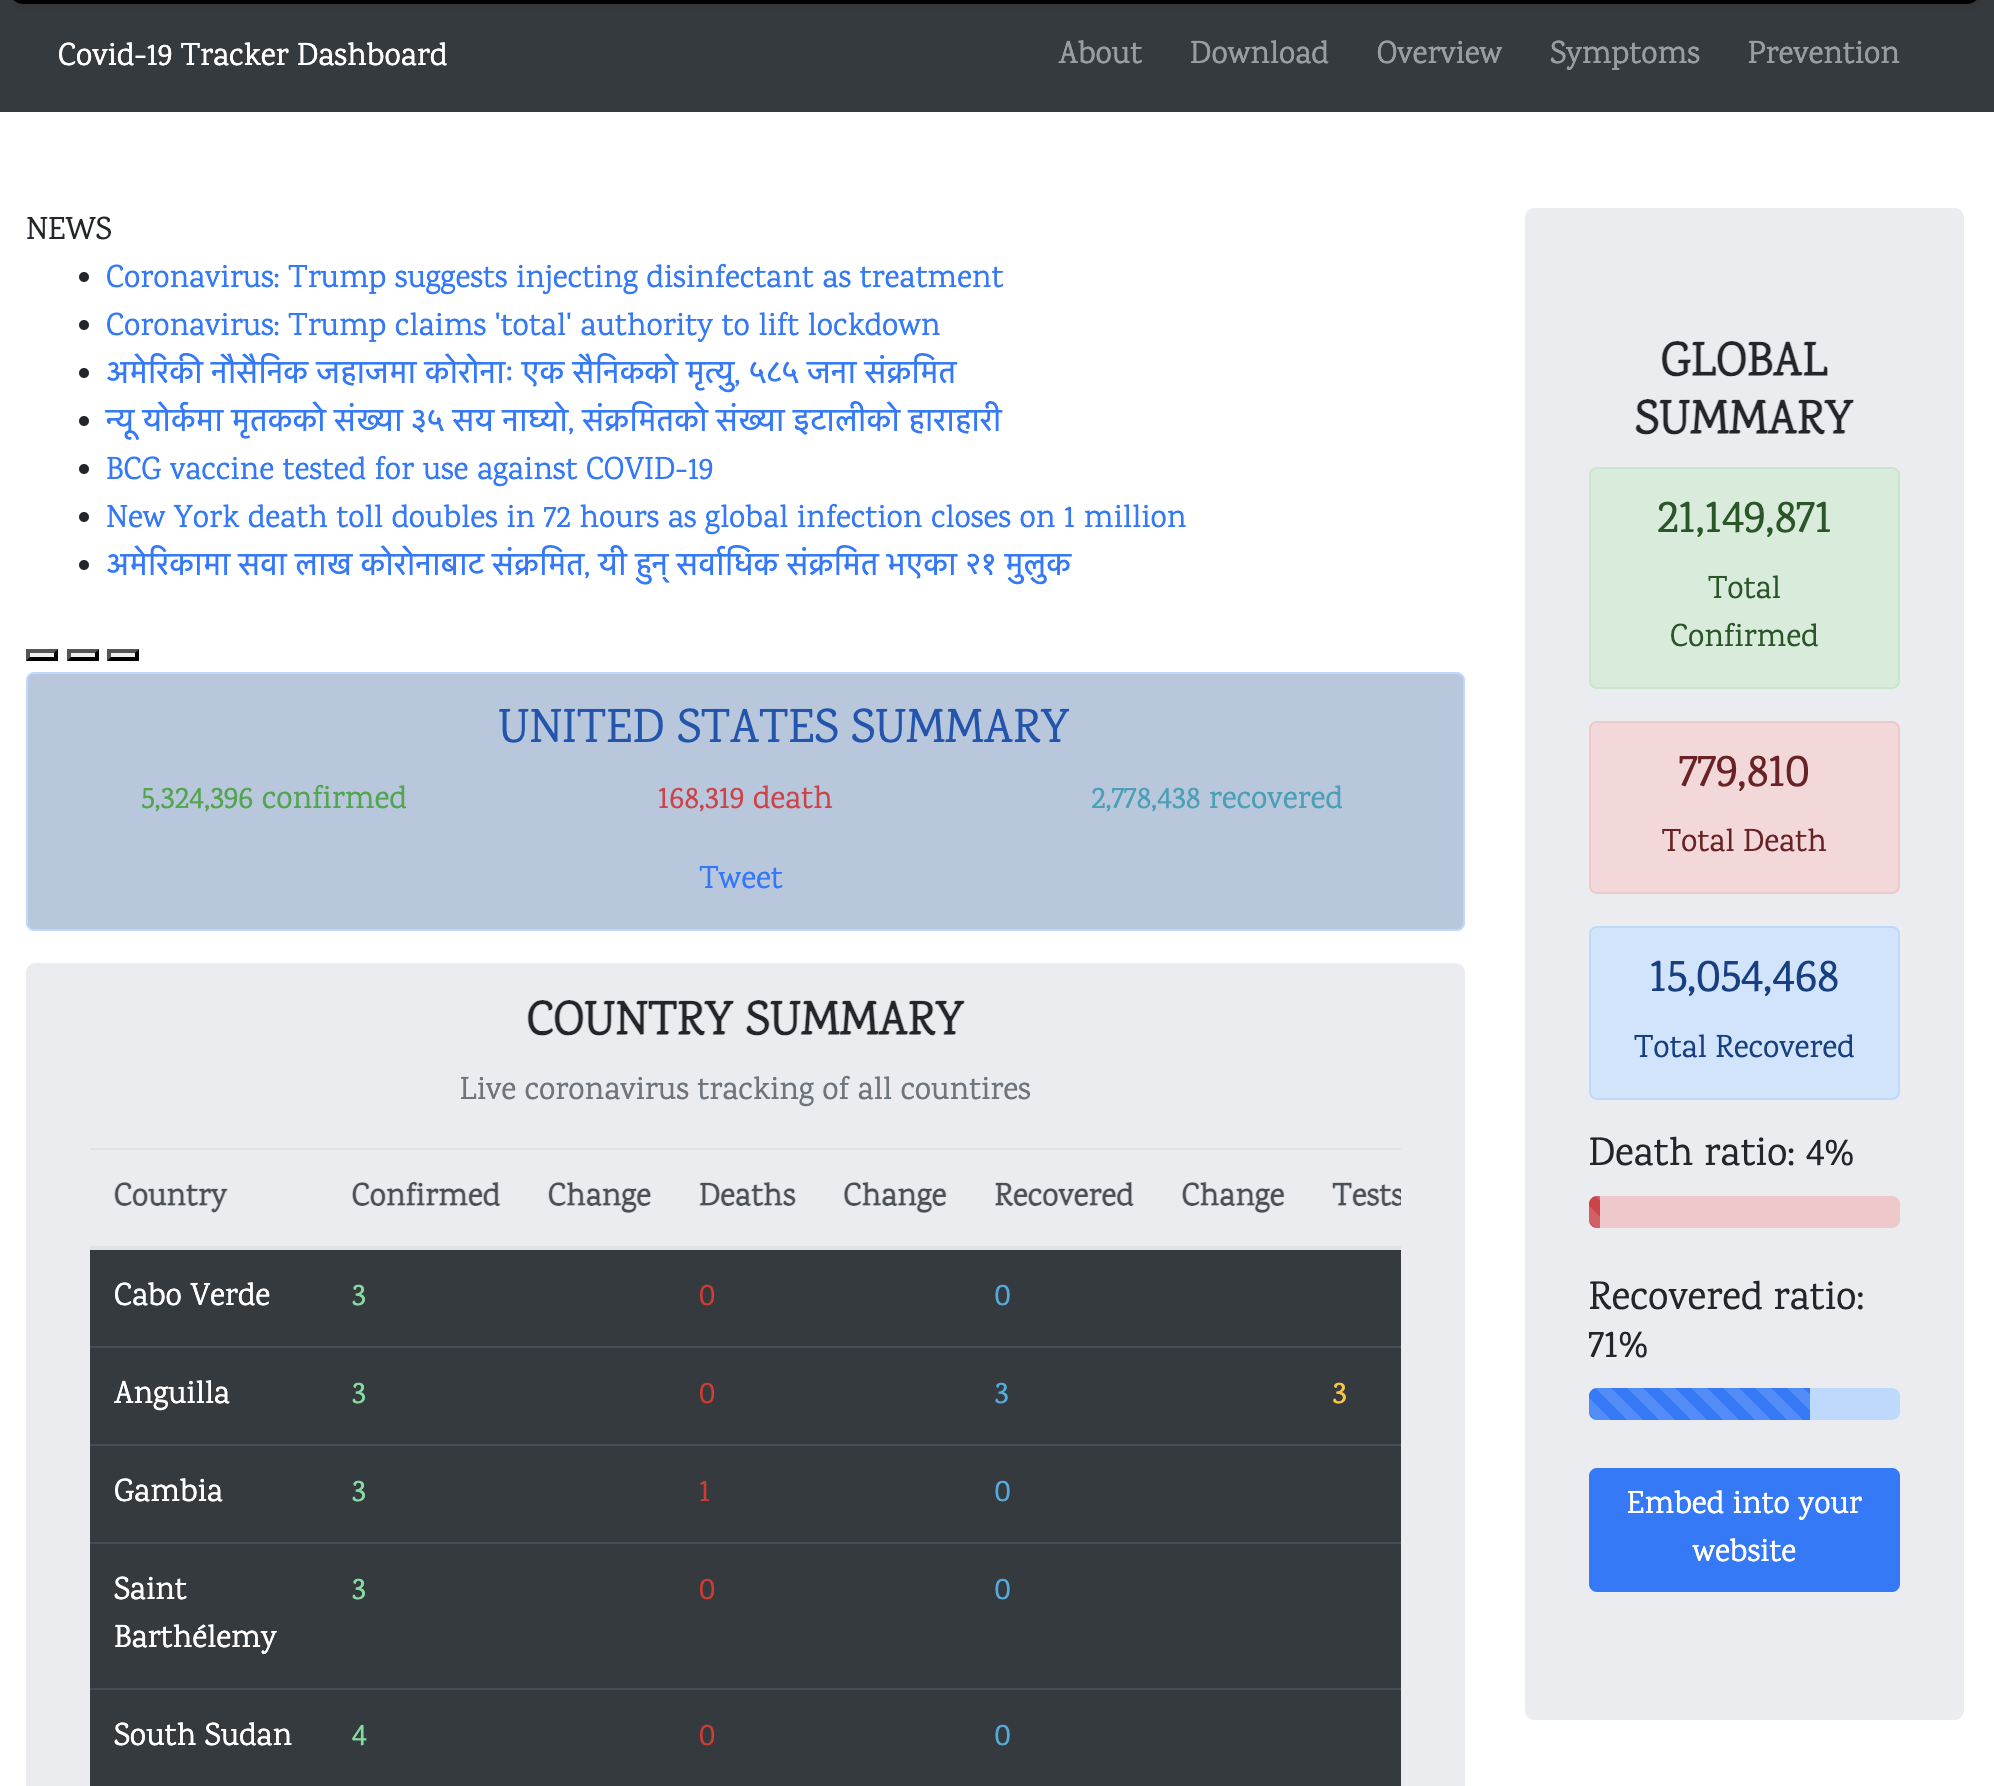1994x1786 pixels.
Task: Click the Tweet link in United States summary
Action: pyautogui.click(x=741, y=878)
